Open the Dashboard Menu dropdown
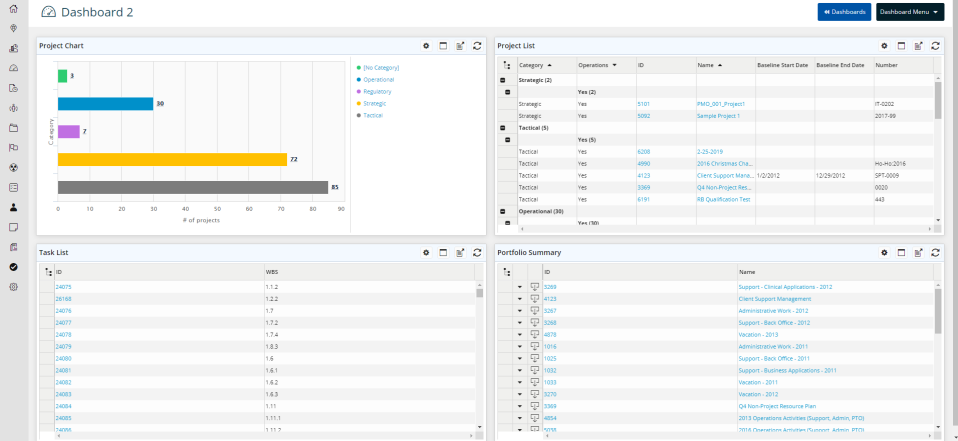Screen dimensions: 958x441 (x=909, y=12)
